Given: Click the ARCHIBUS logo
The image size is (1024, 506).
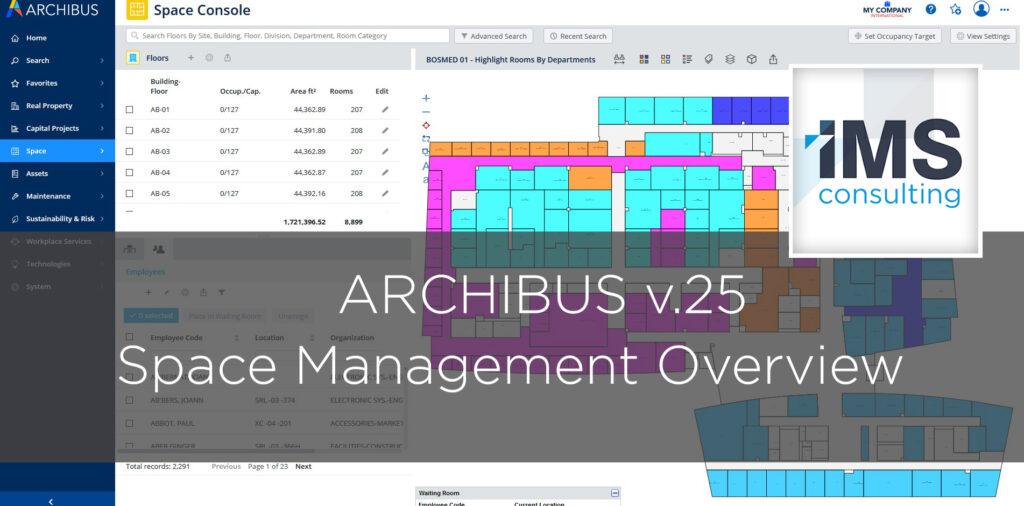Looking at the screenshot, I should pyautogui.click(x=52, y=9).
